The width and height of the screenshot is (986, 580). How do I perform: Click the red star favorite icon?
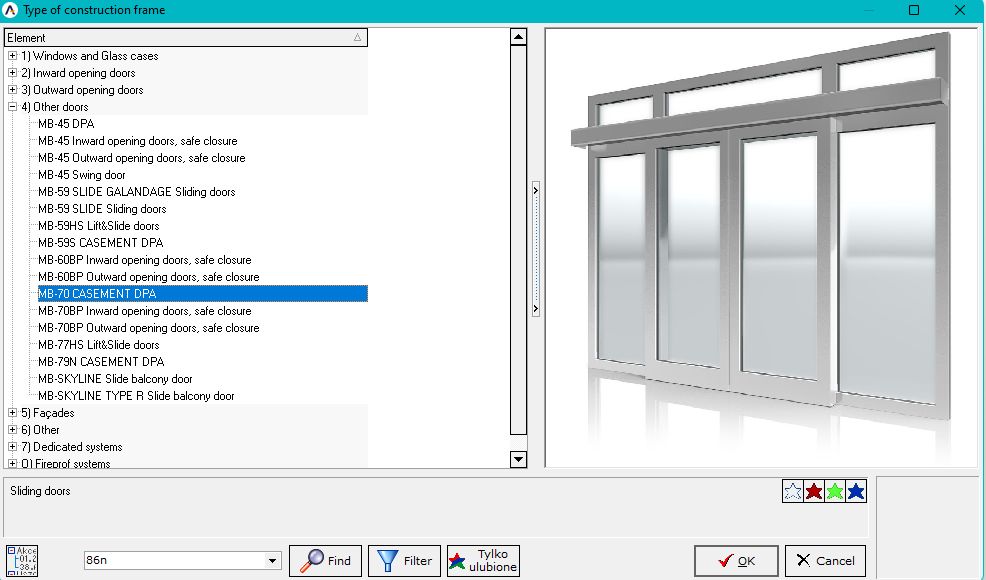coord(814,491)
